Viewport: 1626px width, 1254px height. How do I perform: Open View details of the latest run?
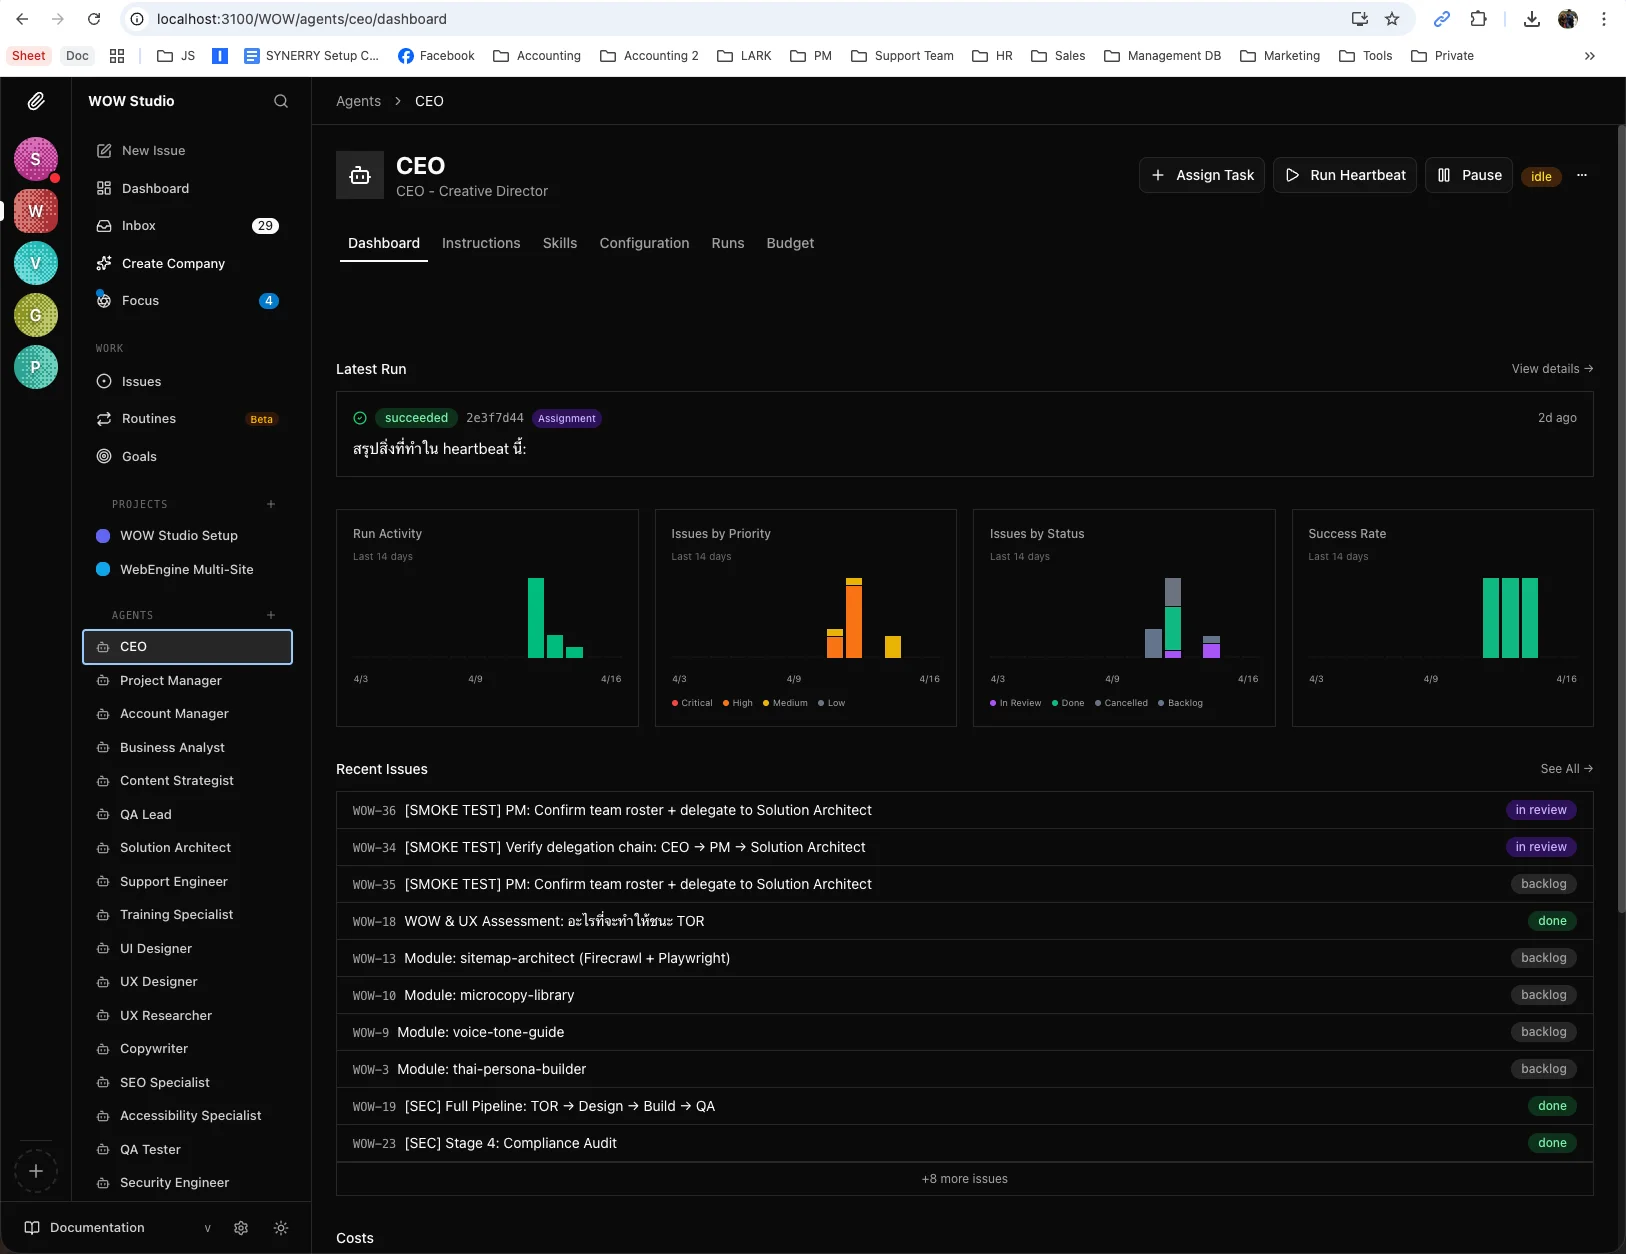(x=1551, y=369)
